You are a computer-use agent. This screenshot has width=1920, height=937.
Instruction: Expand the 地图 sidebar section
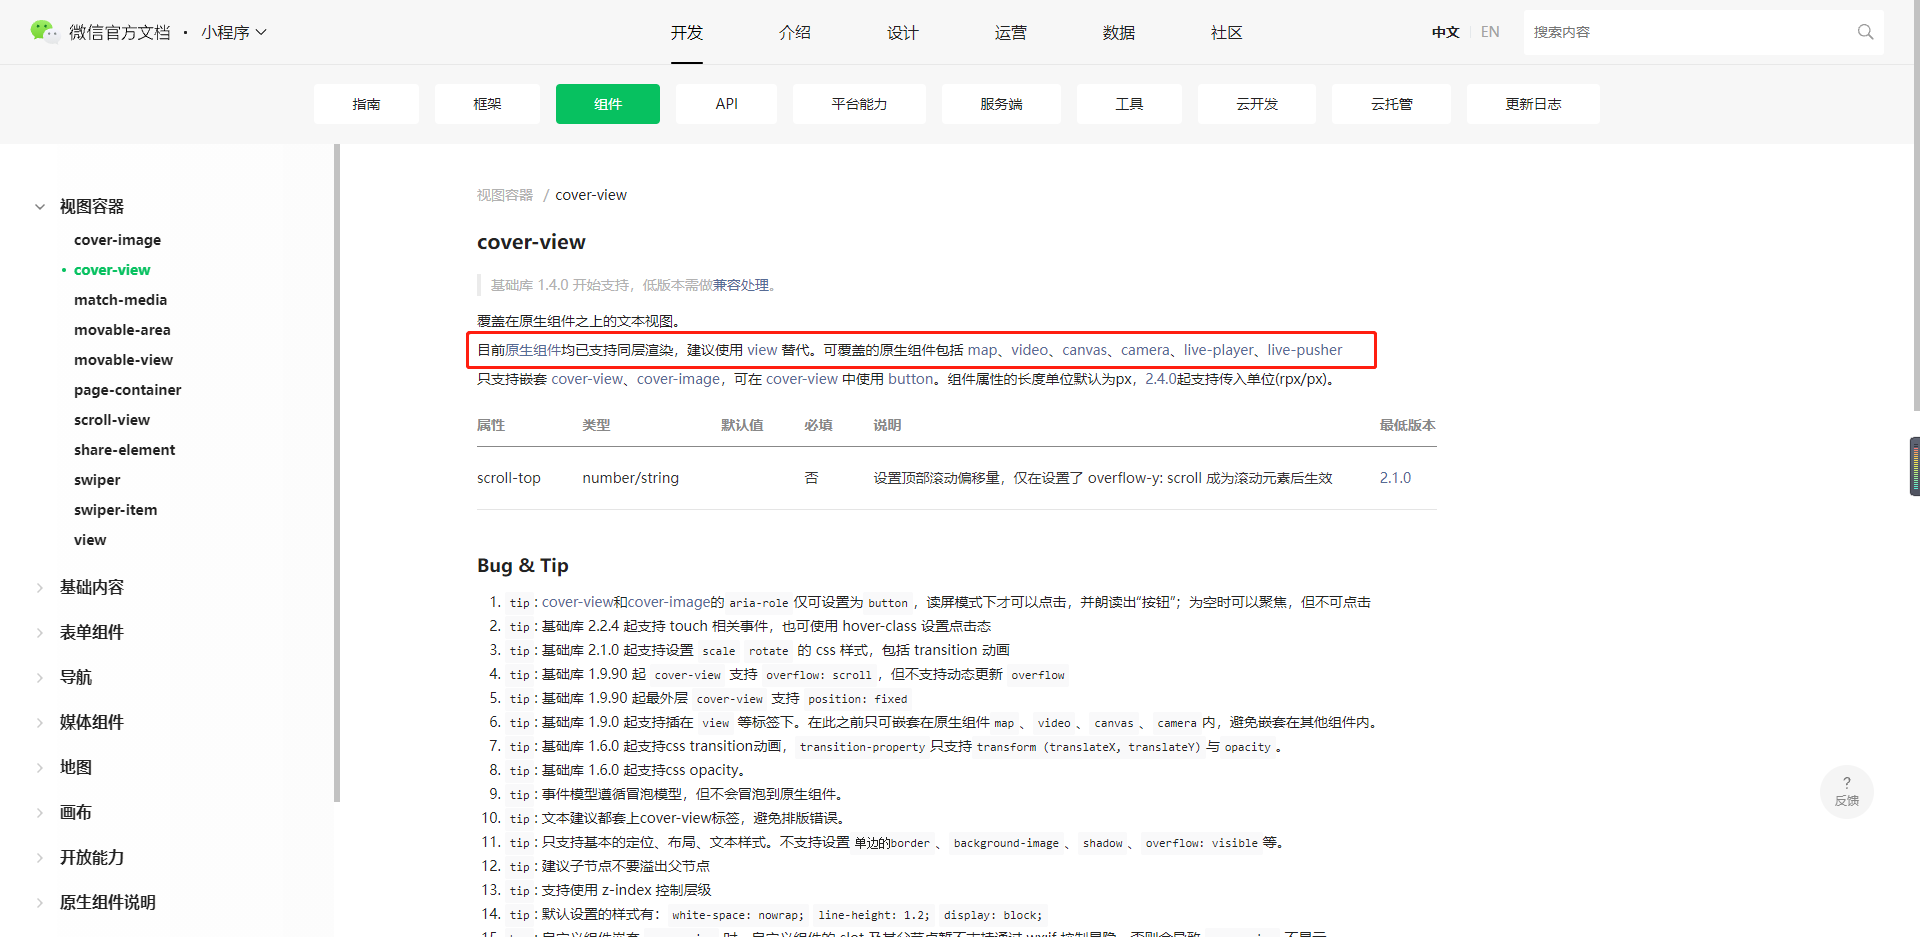click(40, 767)
